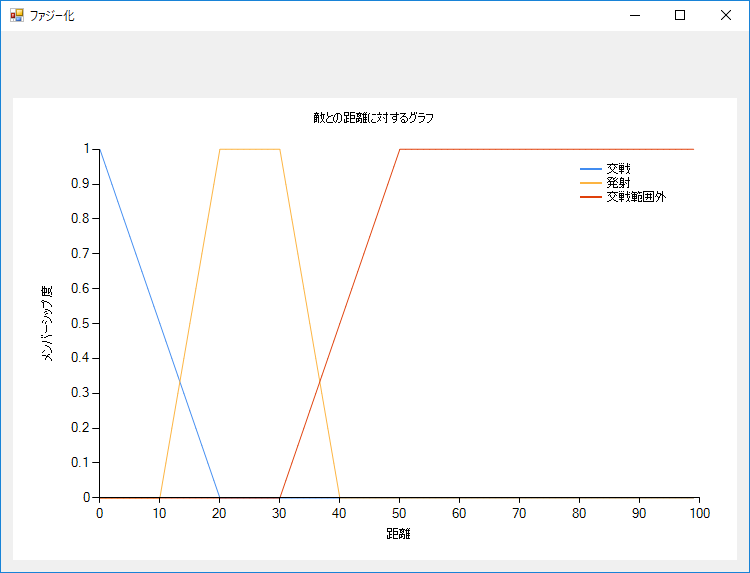Click the y-axis tick label 0.3
750x573 pixels.
point(80,393)
